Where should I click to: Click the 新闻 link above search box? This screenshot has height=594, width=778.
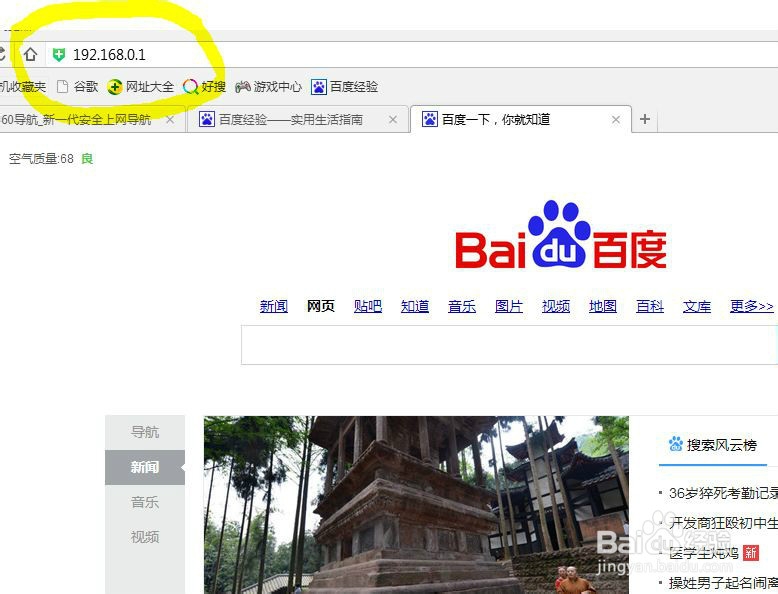click(x=274, y=306)
